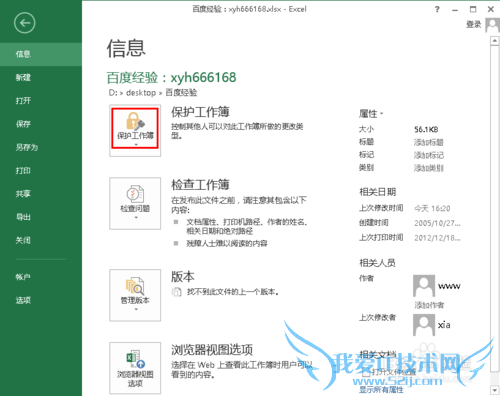
Task: Select 关闭 (Close) in the sidebar
Action: [41, 240]
